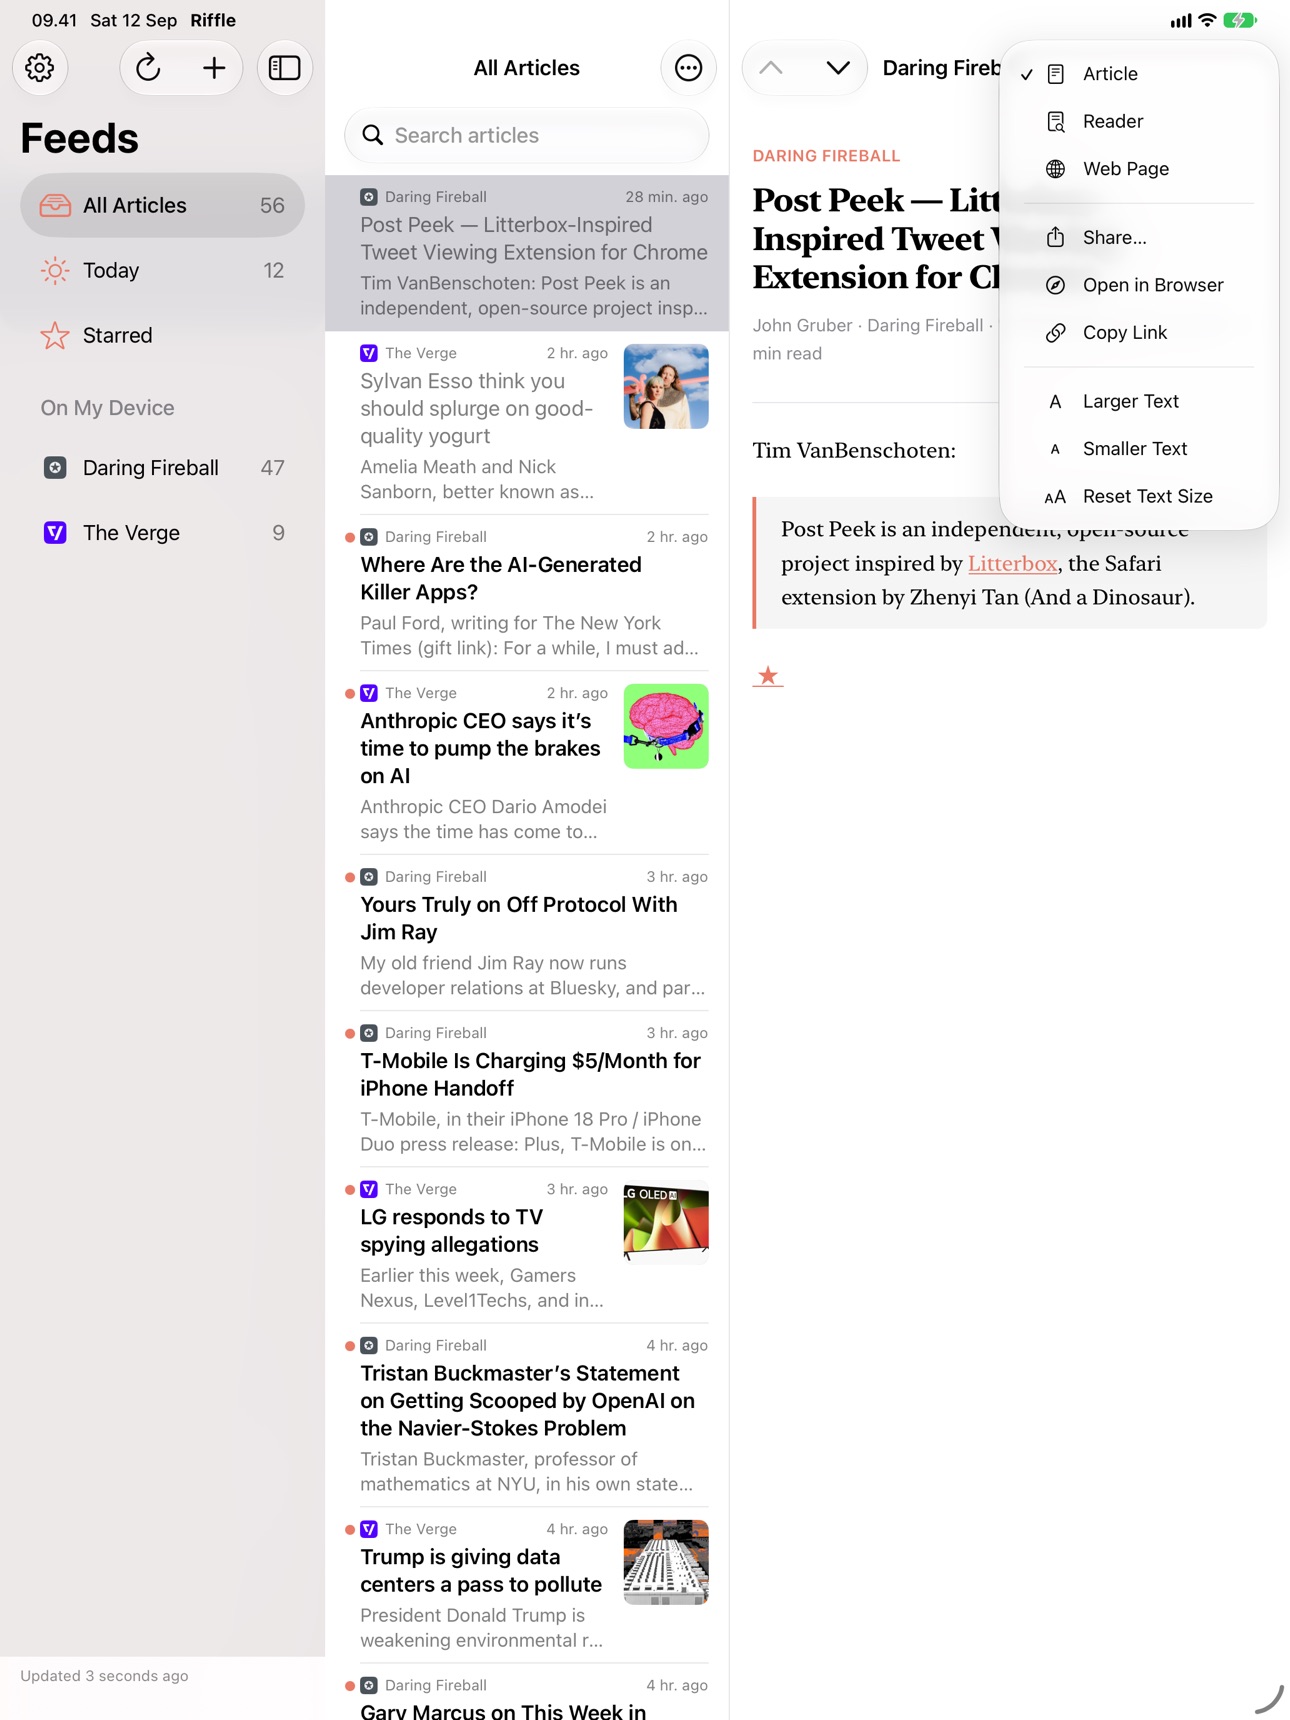Open 'Yours Truly on Off Protocol With Jim Ray'

click(527, 933)
